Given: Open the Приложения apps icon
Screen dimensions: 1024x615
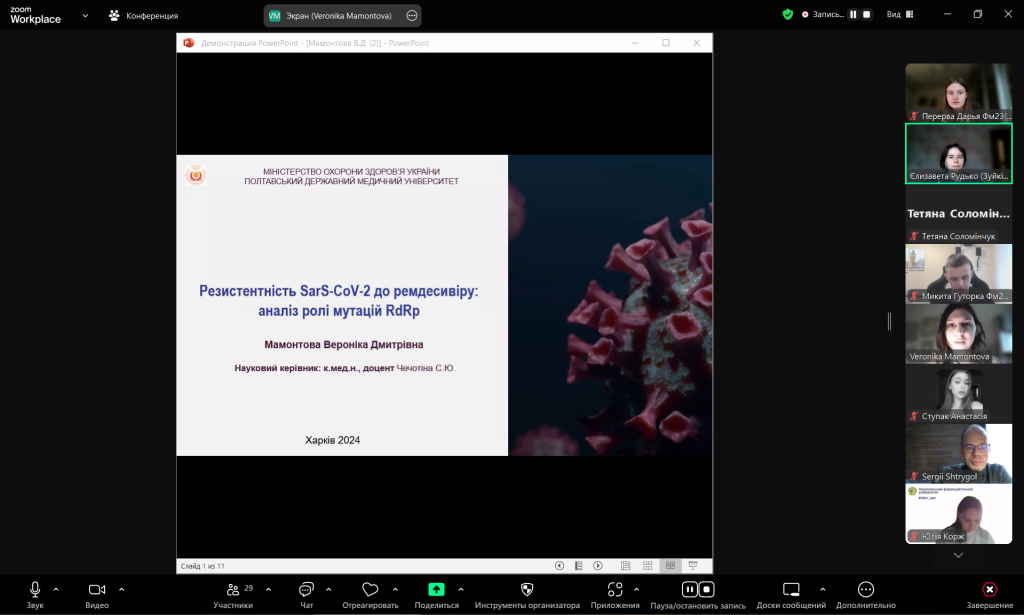Looking at the screenshot, I should coord(615,590).
